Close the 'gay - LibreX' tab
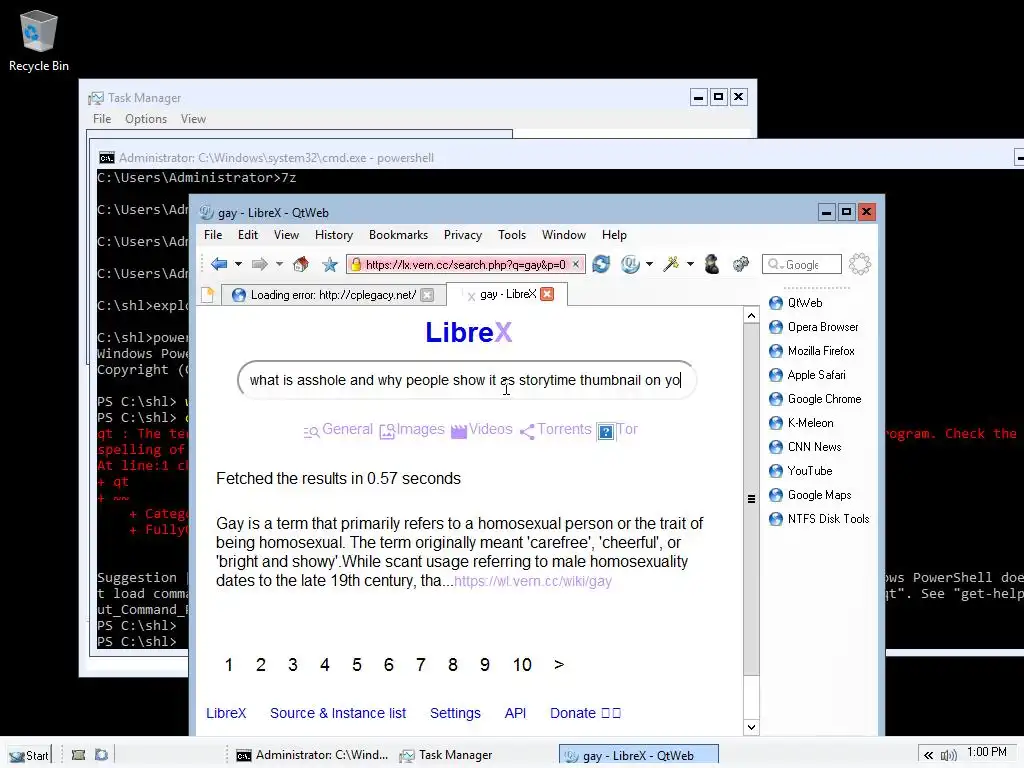 click(x=547, y=294)
